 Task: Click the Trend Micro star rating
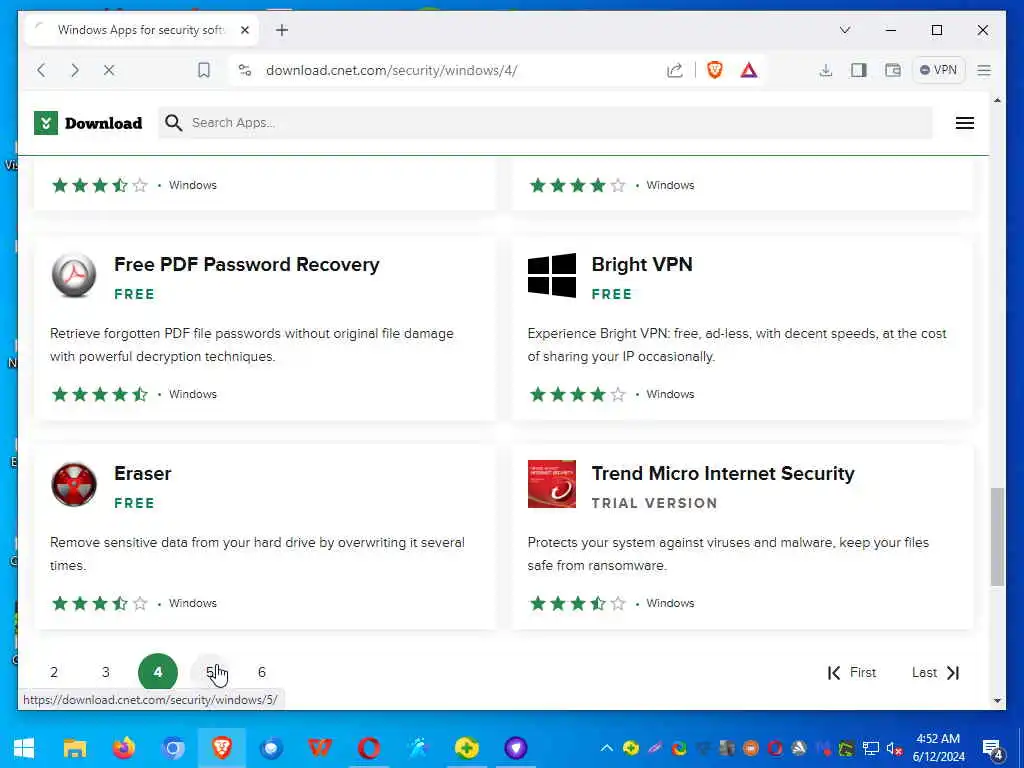(578, 603)
